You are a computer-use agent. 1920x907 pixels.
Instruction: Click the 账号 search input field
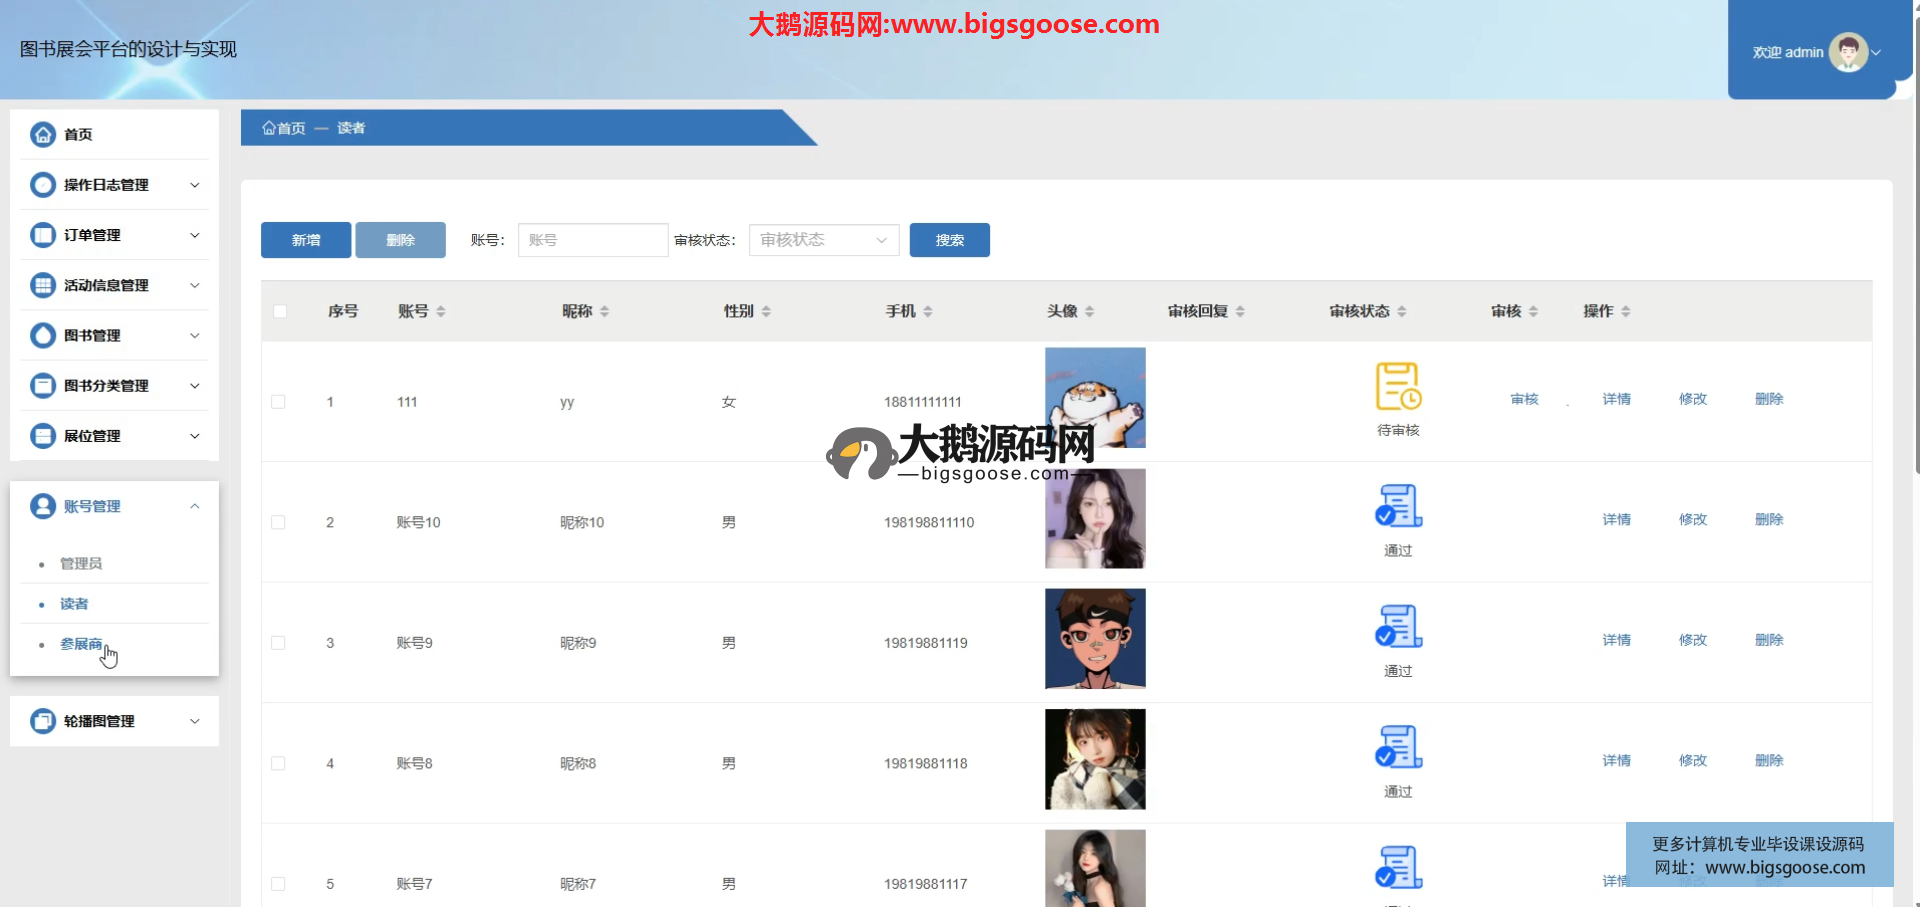(592, 240)
